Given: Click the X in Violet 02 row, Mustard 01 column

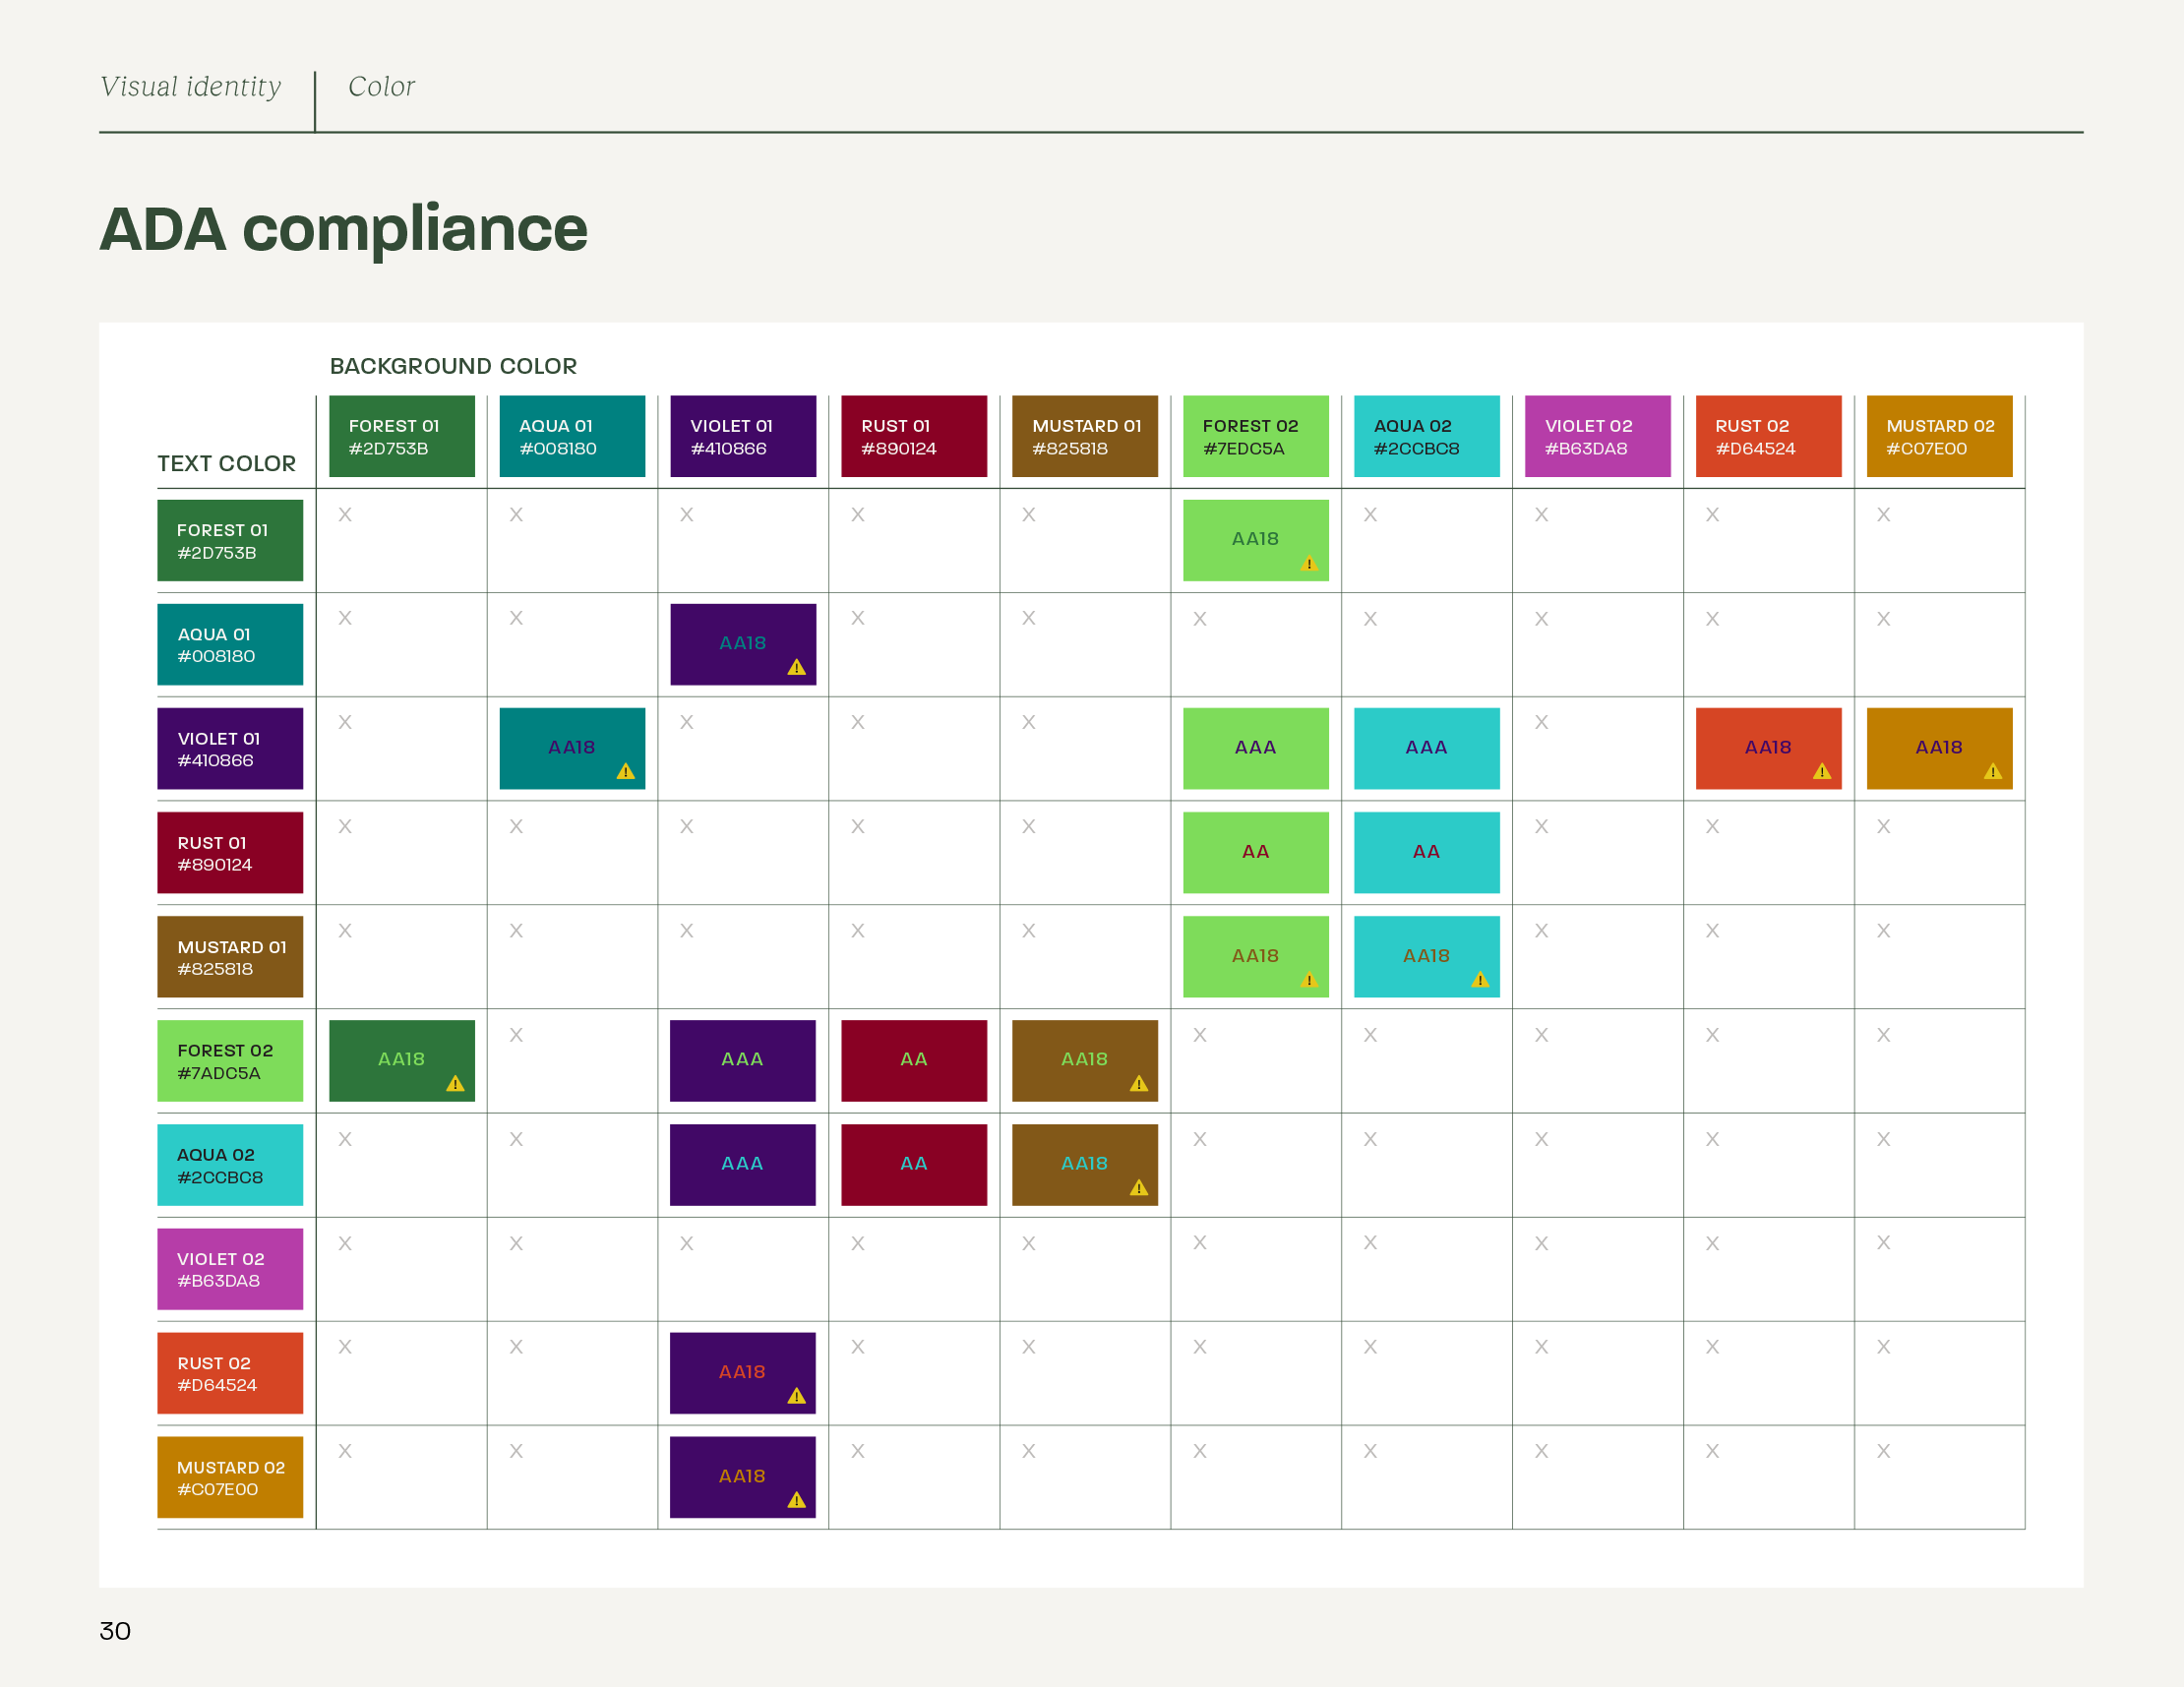Looking at the screenshot, I should pos(1029,1243).
